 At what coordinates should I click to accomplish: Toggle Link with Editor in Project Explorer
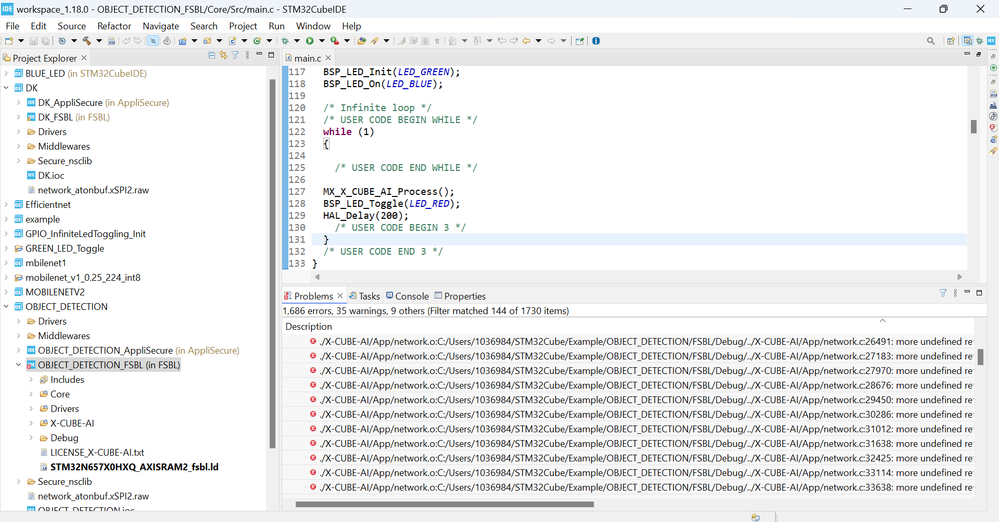click(x=223, y=56)
